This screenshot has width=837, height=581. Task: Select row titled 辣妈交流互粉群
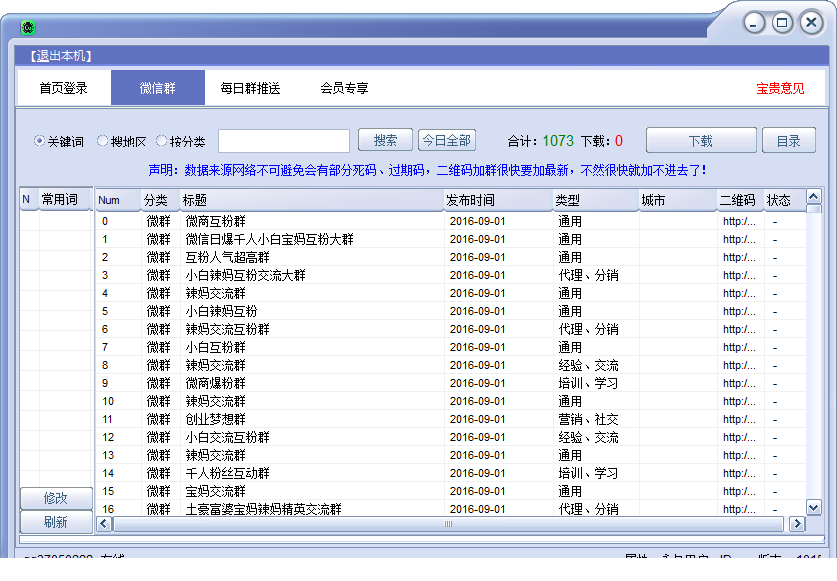(450, 329)
